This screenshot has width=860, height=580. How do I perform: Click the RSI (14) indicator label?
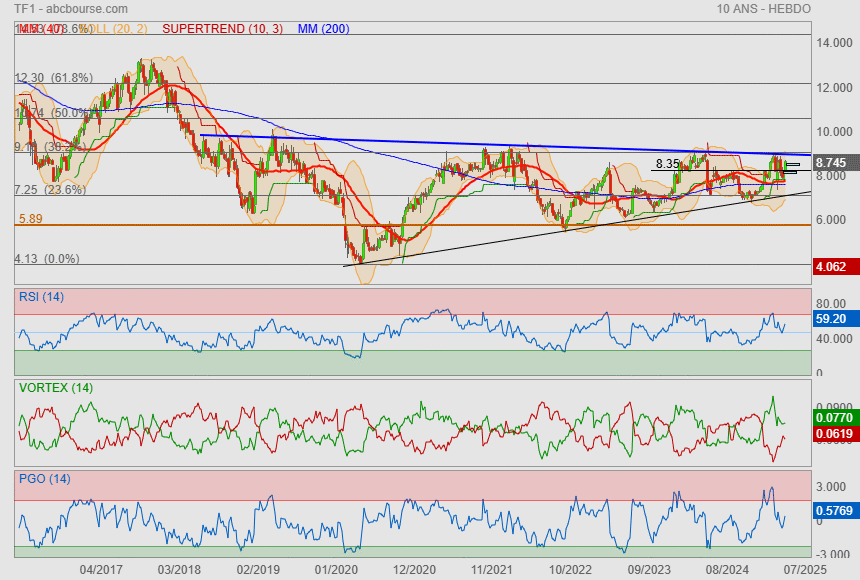[41, 297]
